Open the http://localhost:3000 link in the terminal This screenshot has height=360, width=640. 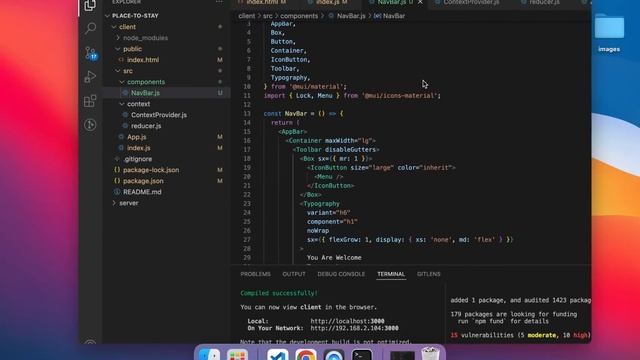point(347,321)
